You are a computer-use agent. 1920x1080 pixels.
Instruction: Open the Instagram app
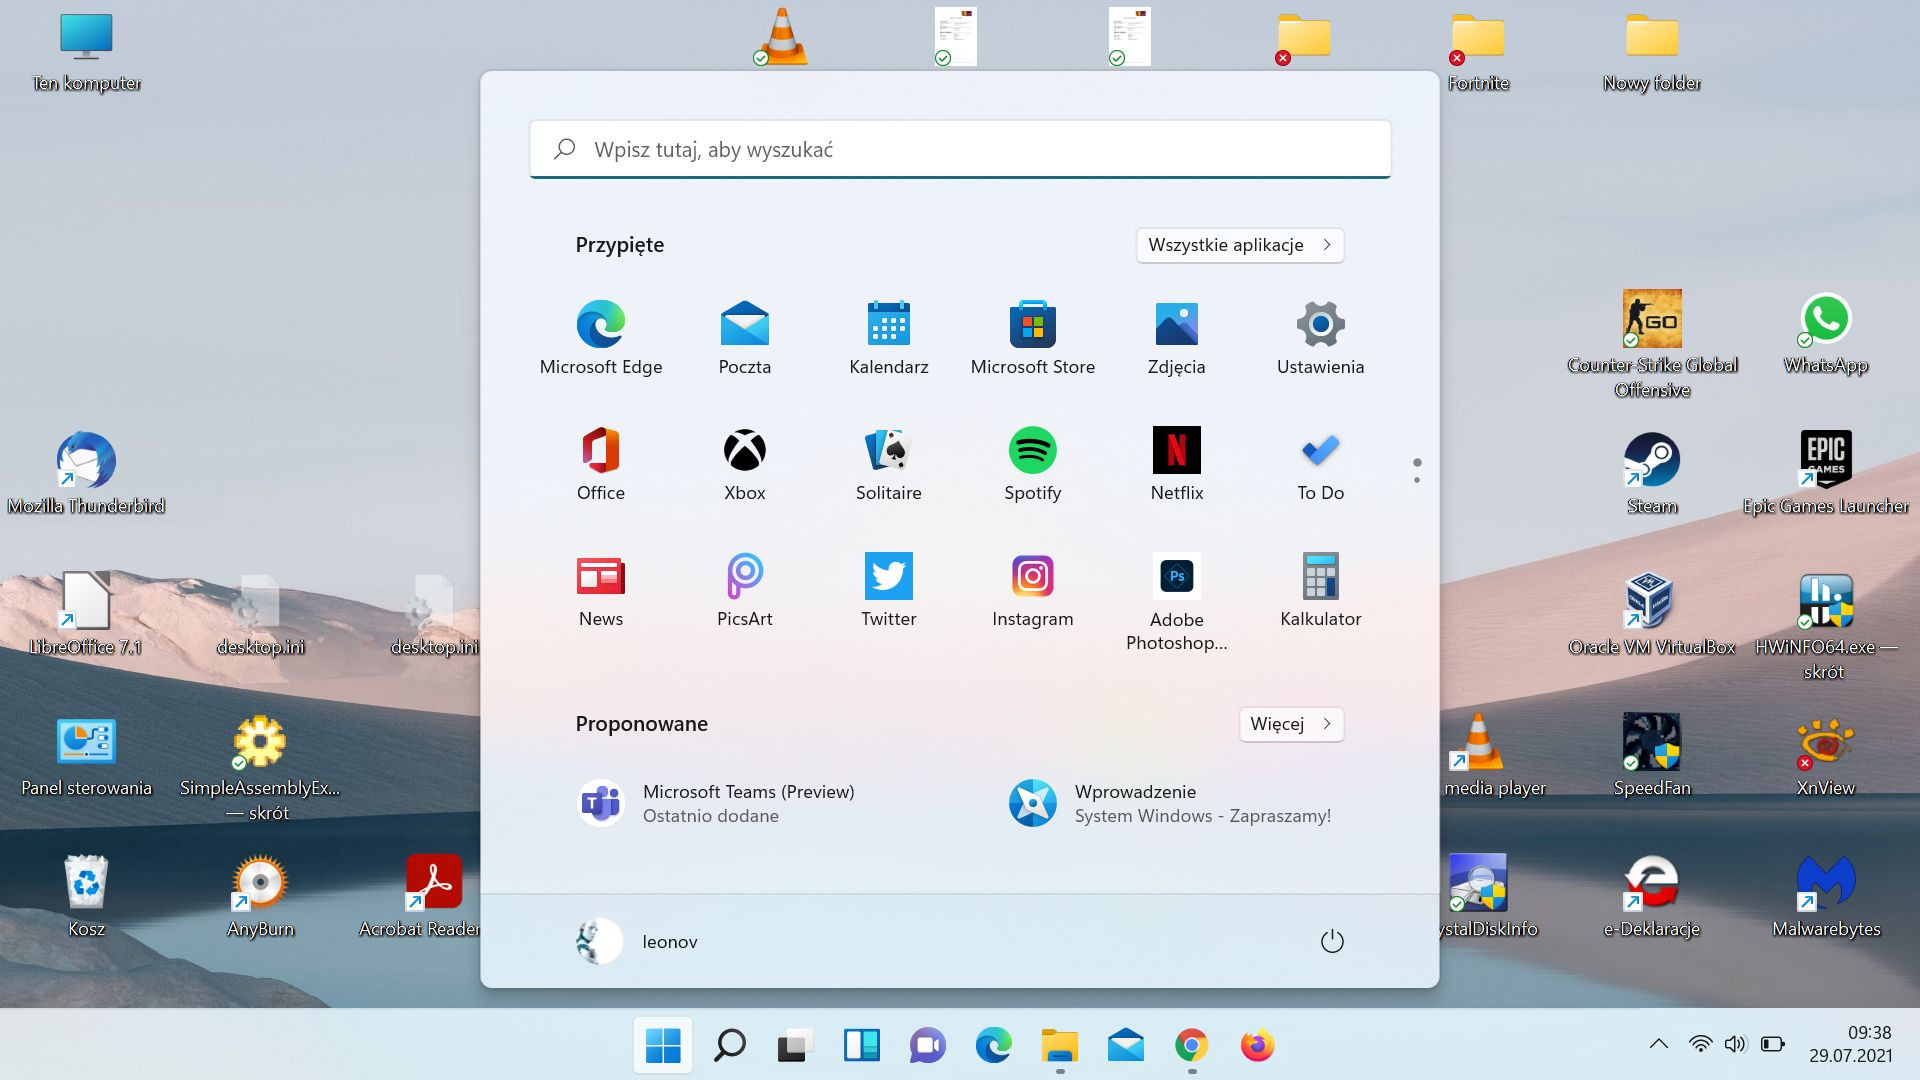click(x=1033, y=590)
